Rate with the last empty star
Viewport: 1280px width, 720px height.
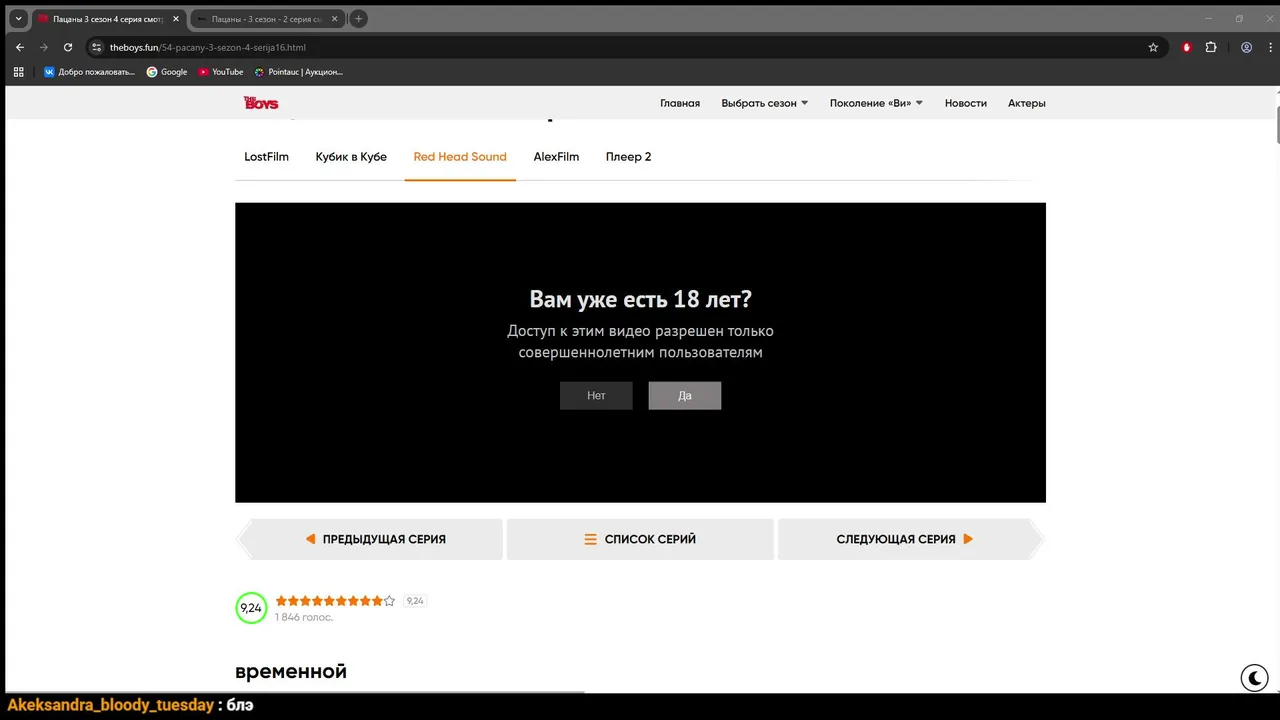coord(390,601)
